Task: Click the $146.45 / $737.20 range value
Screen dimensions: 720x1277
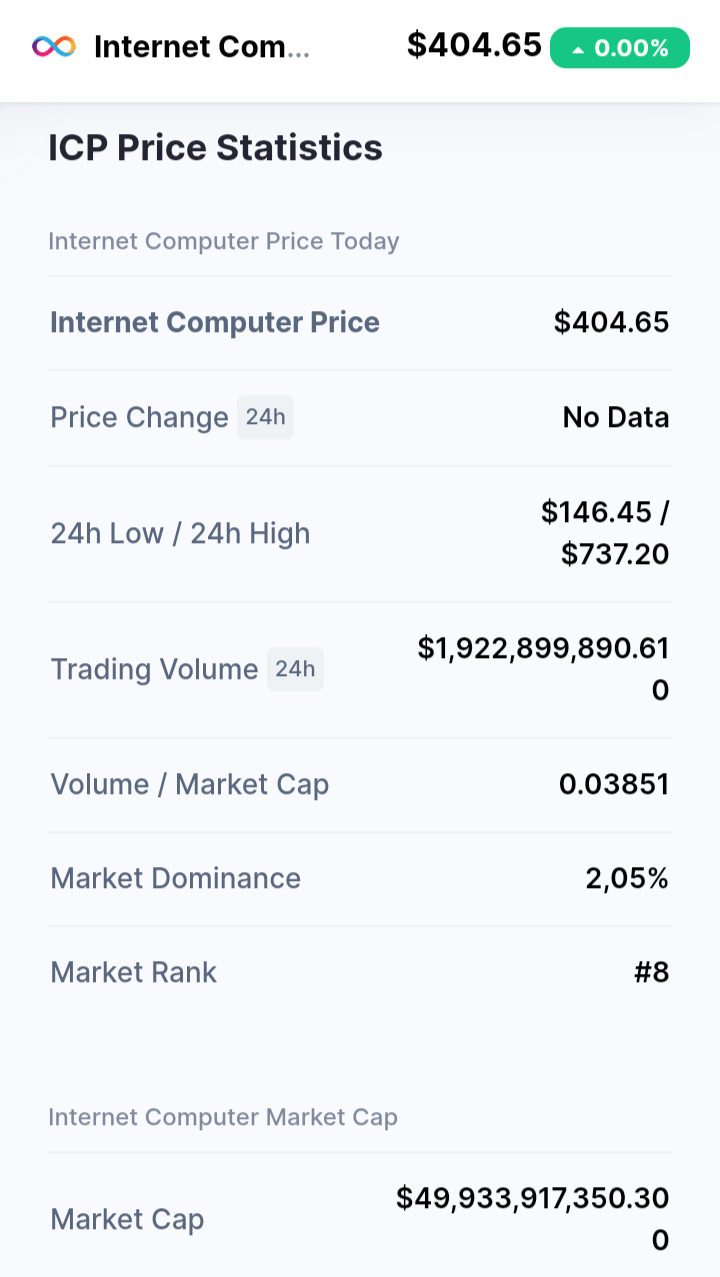Action: (605, 533)
